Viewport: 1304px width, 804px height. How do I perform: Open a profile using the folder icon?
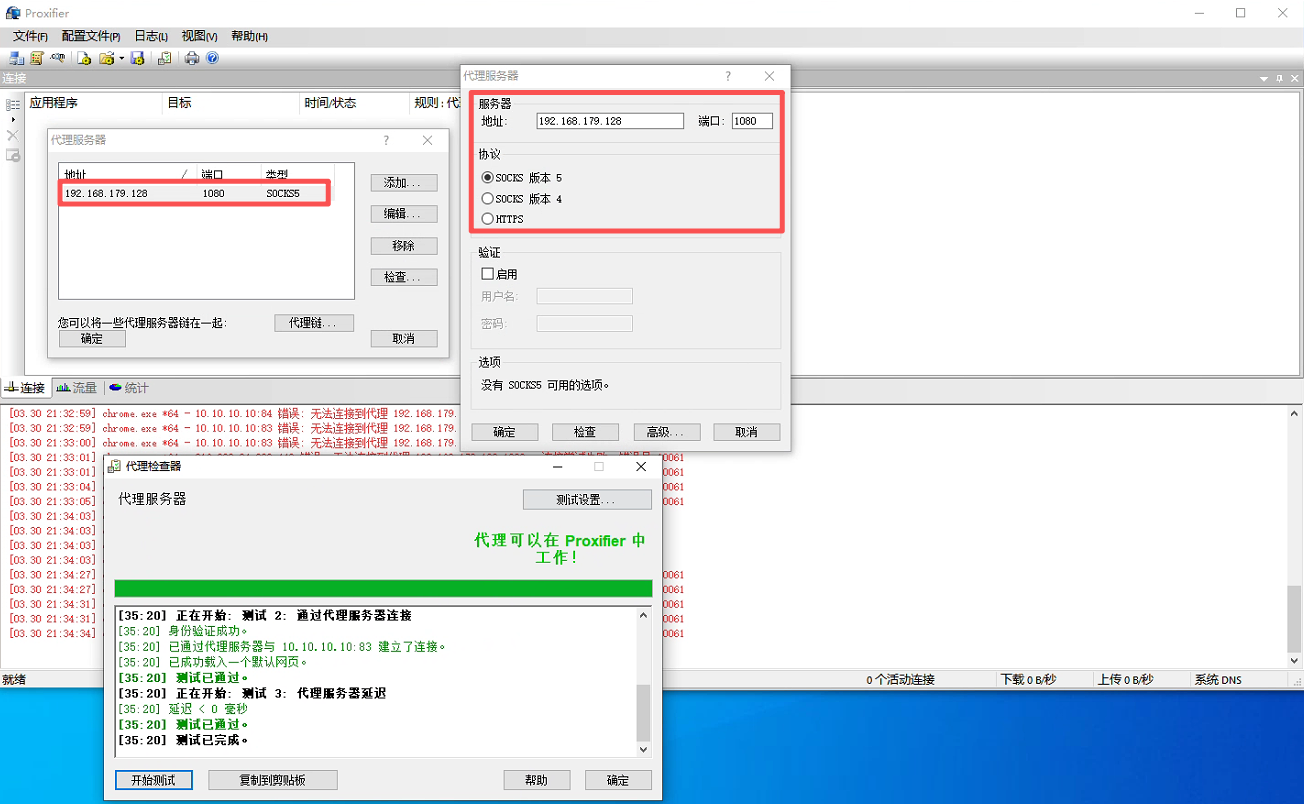click(x=106, y=58)
